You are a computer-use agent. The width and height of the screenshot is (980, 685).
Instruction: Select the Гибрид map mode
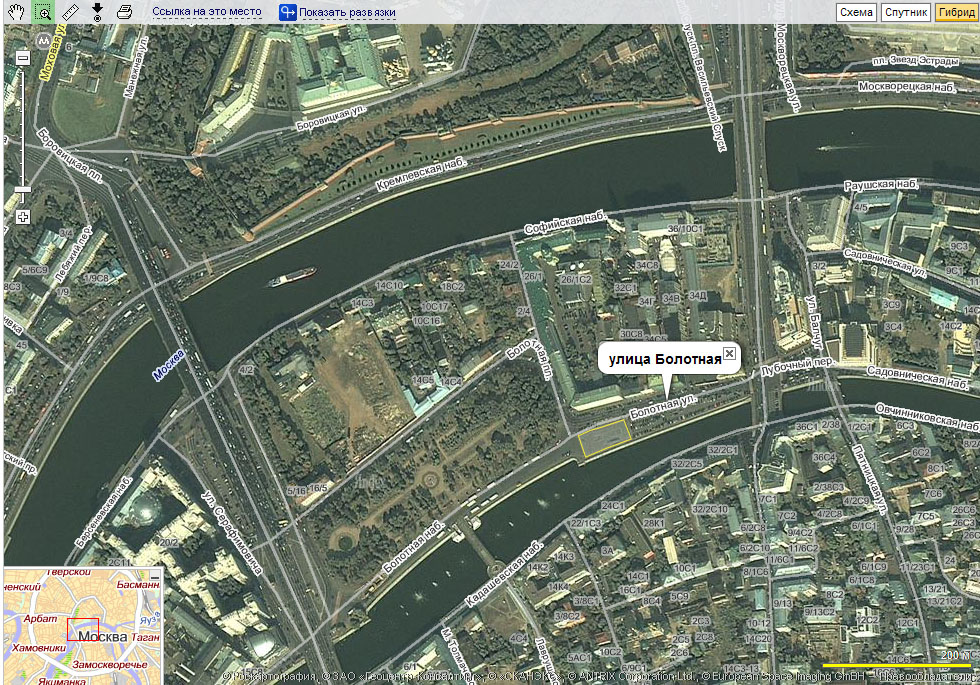[956, 12]
